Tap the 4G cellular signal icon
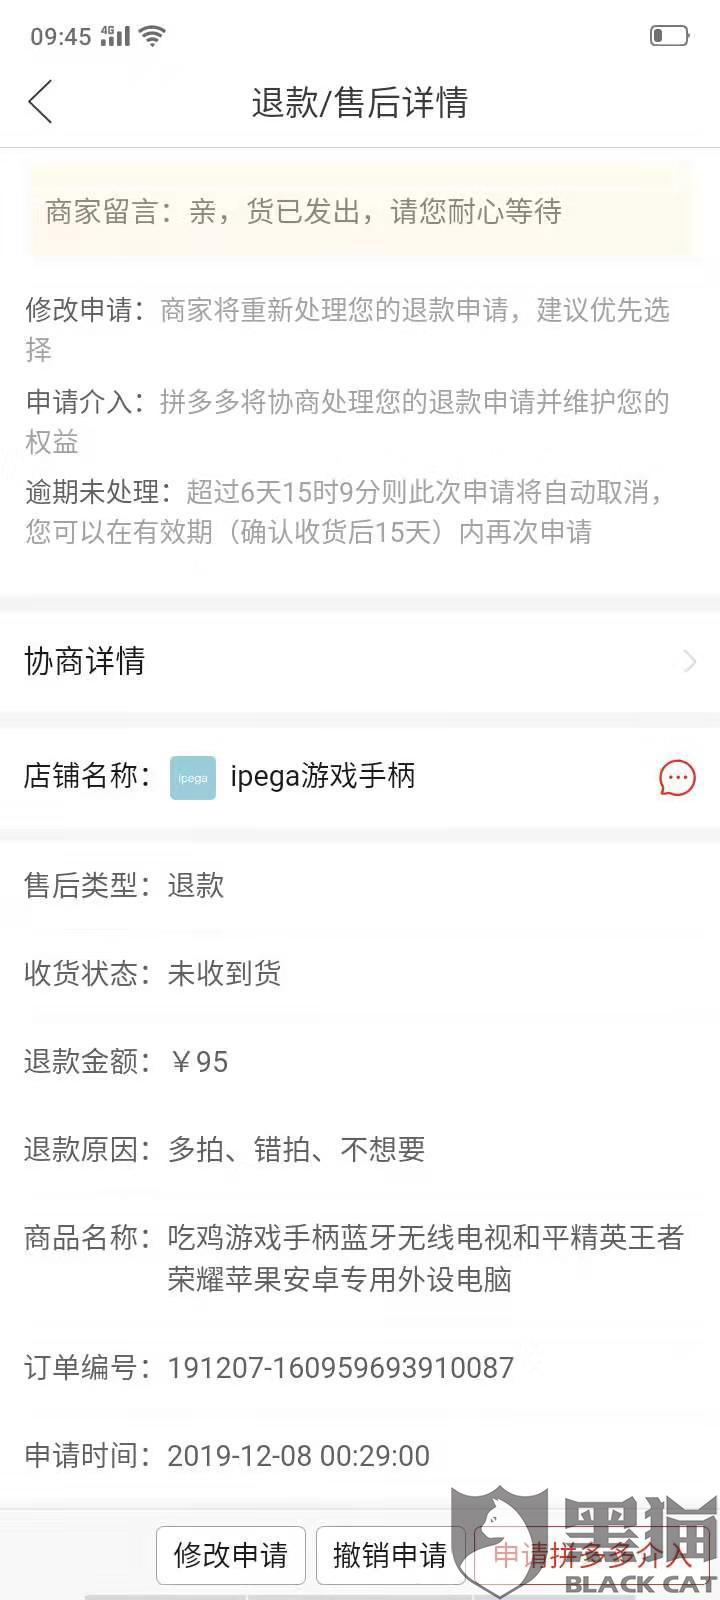Viewport: 720px width, 1600px height. tap(115, 36)
